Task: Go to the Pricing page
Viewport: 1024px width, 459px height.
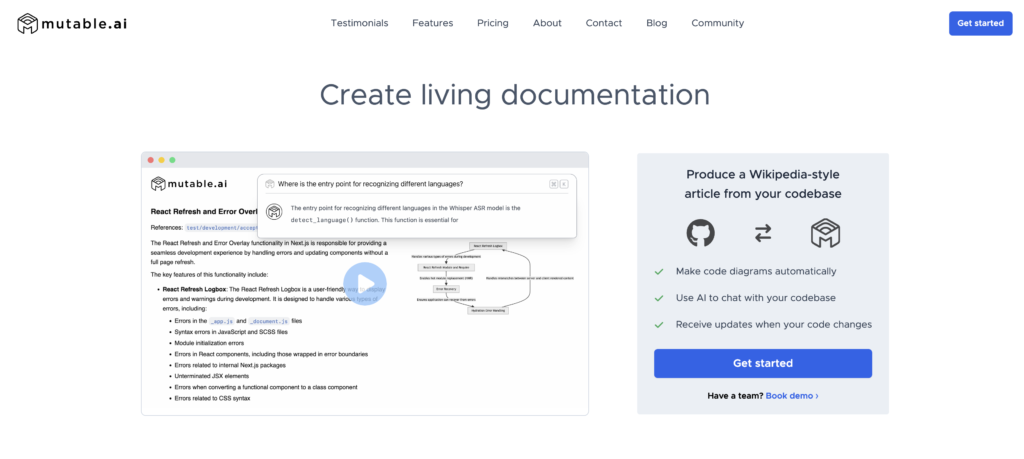Action: (x=492, y=23)
